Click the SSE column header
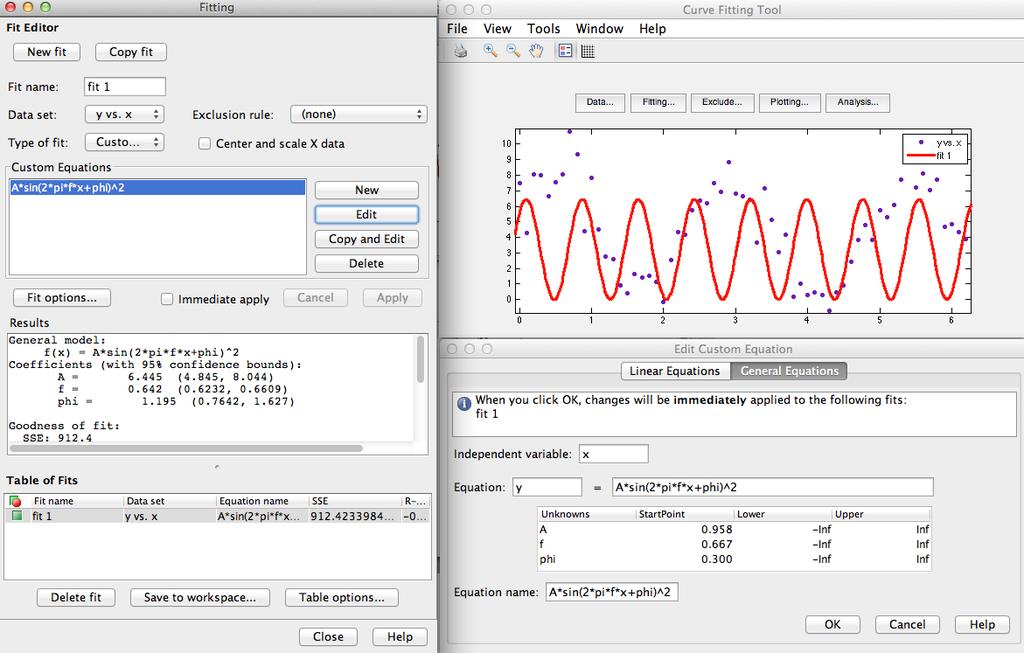The height and width of the screenshot is (653, 1024). (355, 502)
